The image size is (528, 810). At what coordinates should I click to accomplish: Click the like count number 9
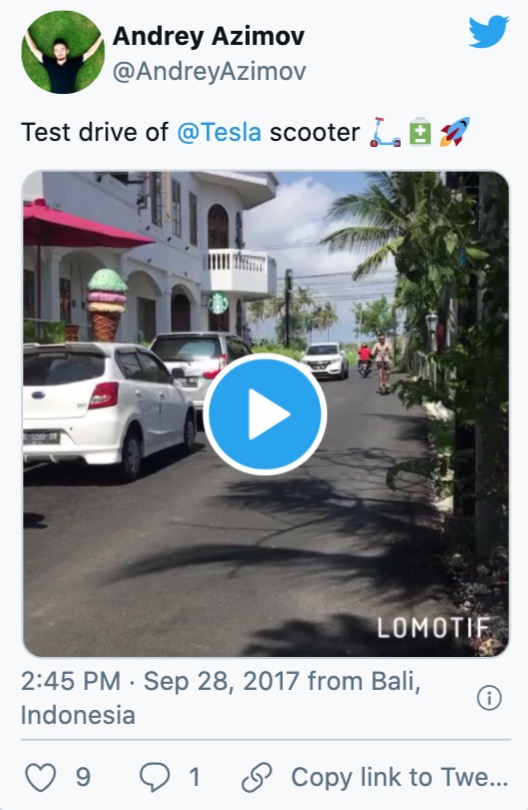click(x=83, y=777)
